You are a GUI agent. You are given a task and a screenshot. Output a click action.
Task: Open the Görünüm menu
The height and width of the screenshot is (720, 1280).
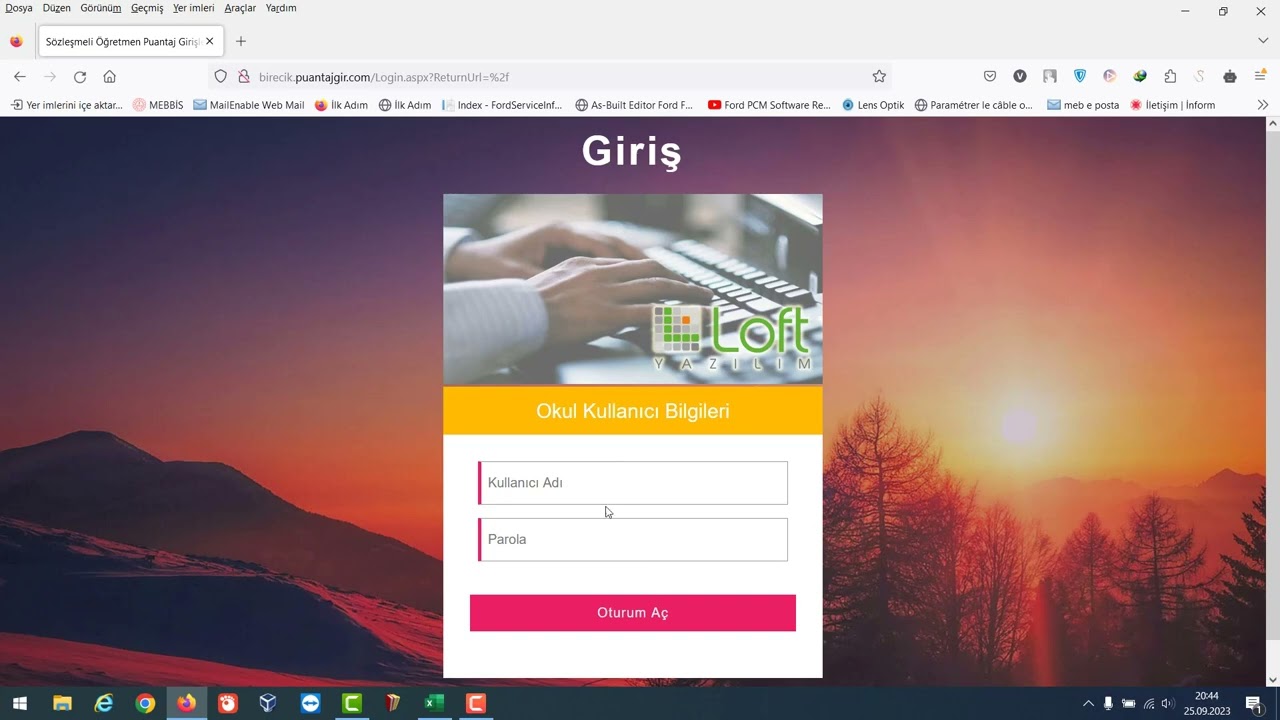(x=101, y=8)
